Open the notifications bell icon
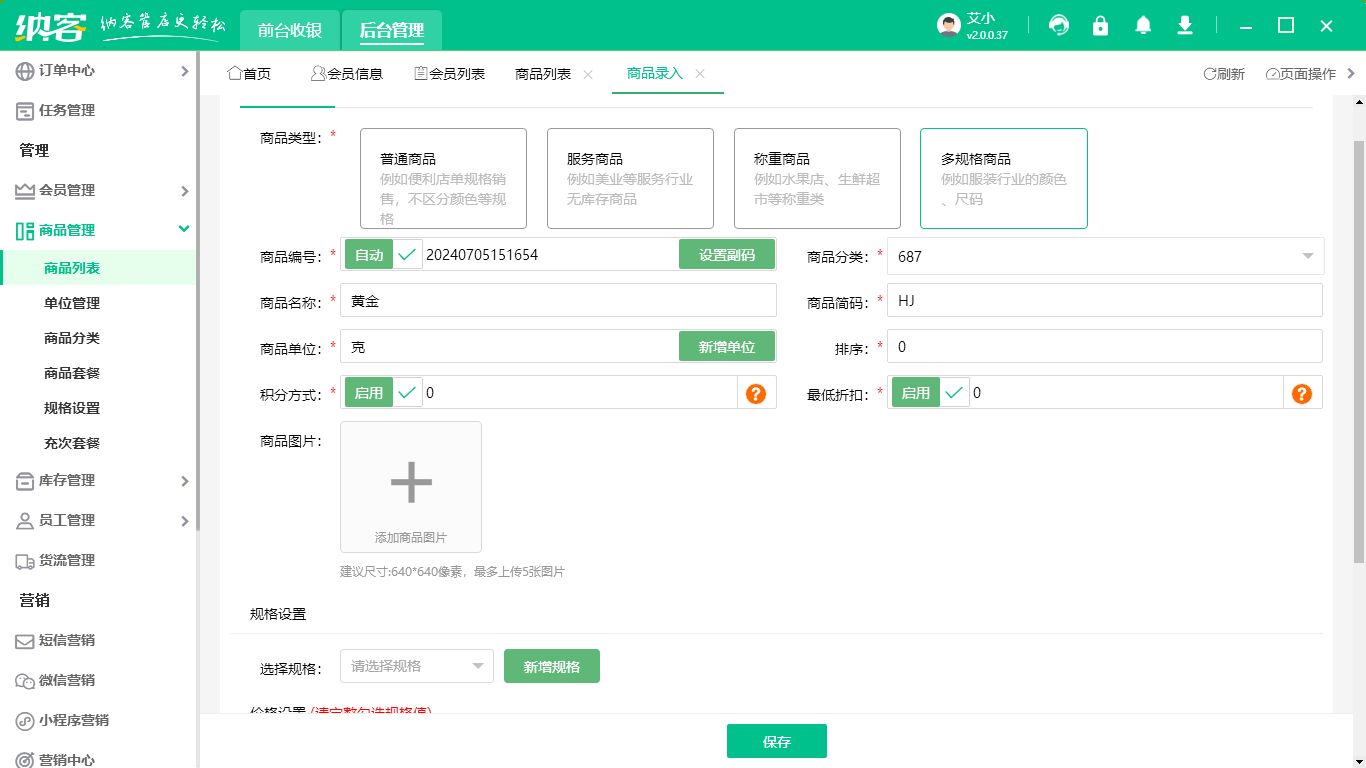The image size is (1366, 768). pyautogui.click(x=1143, y=25)
